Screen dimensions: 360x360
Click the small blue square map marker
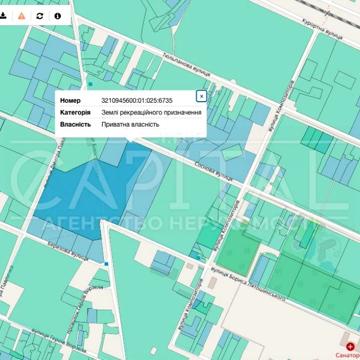tap(106, 264)
